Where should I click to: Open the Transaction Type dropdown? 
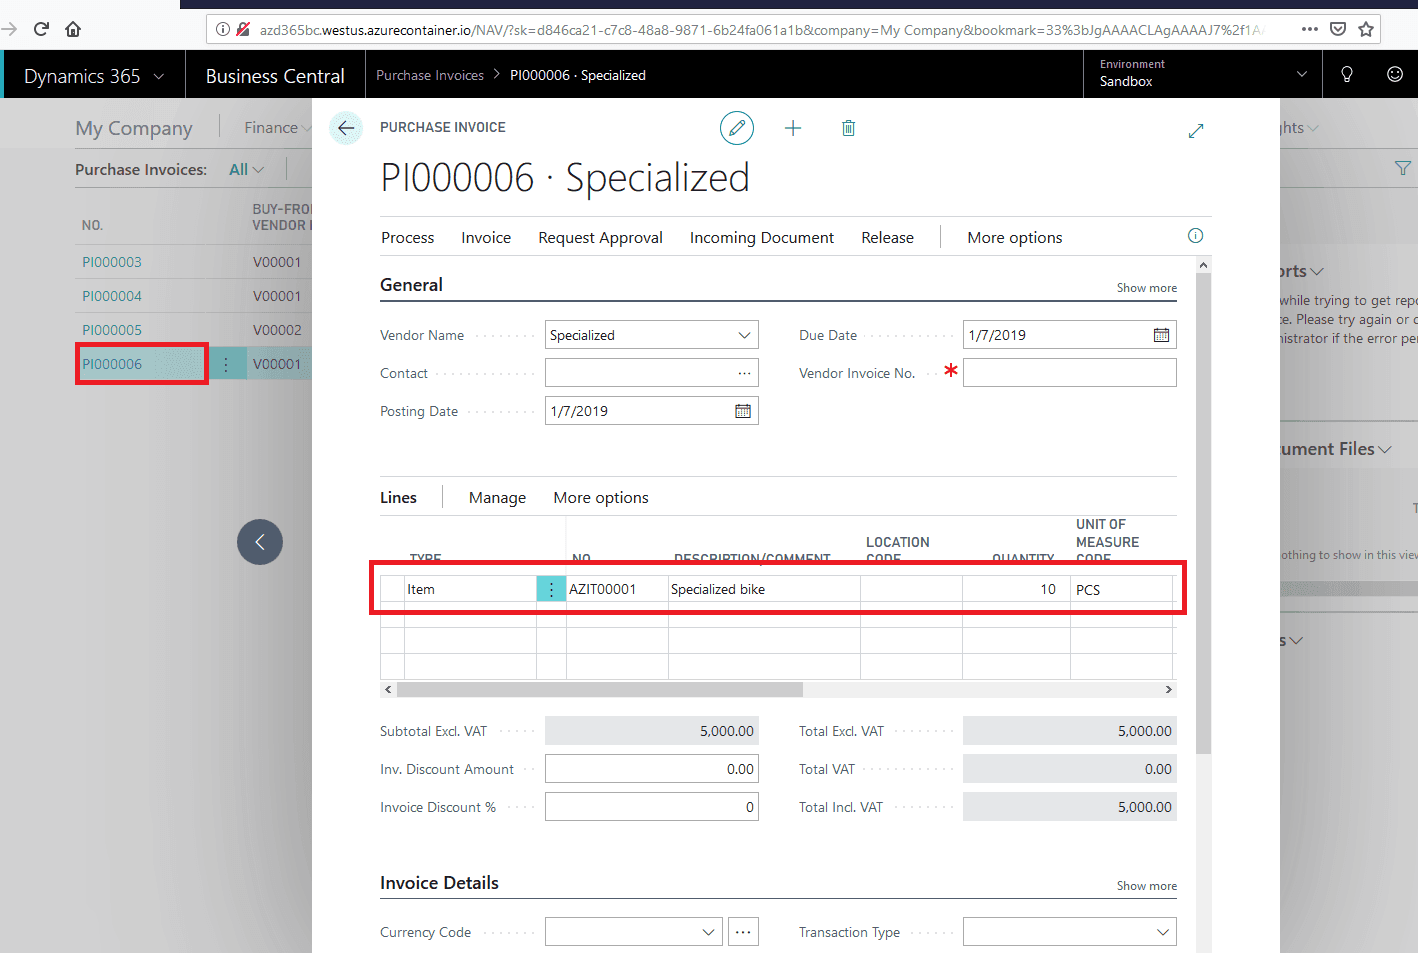tap(1163, 932)
